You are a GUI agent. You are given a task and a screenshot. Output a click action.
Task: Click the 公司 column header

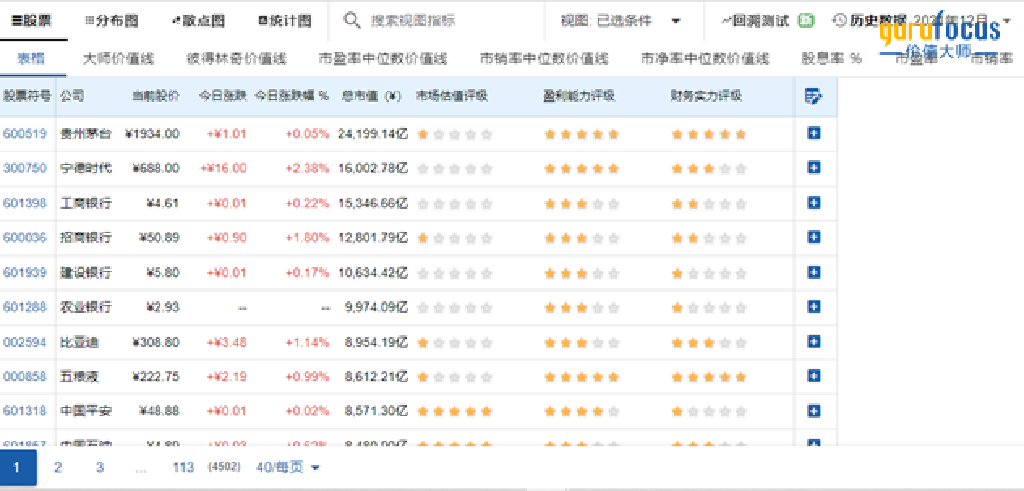(72, 97)
